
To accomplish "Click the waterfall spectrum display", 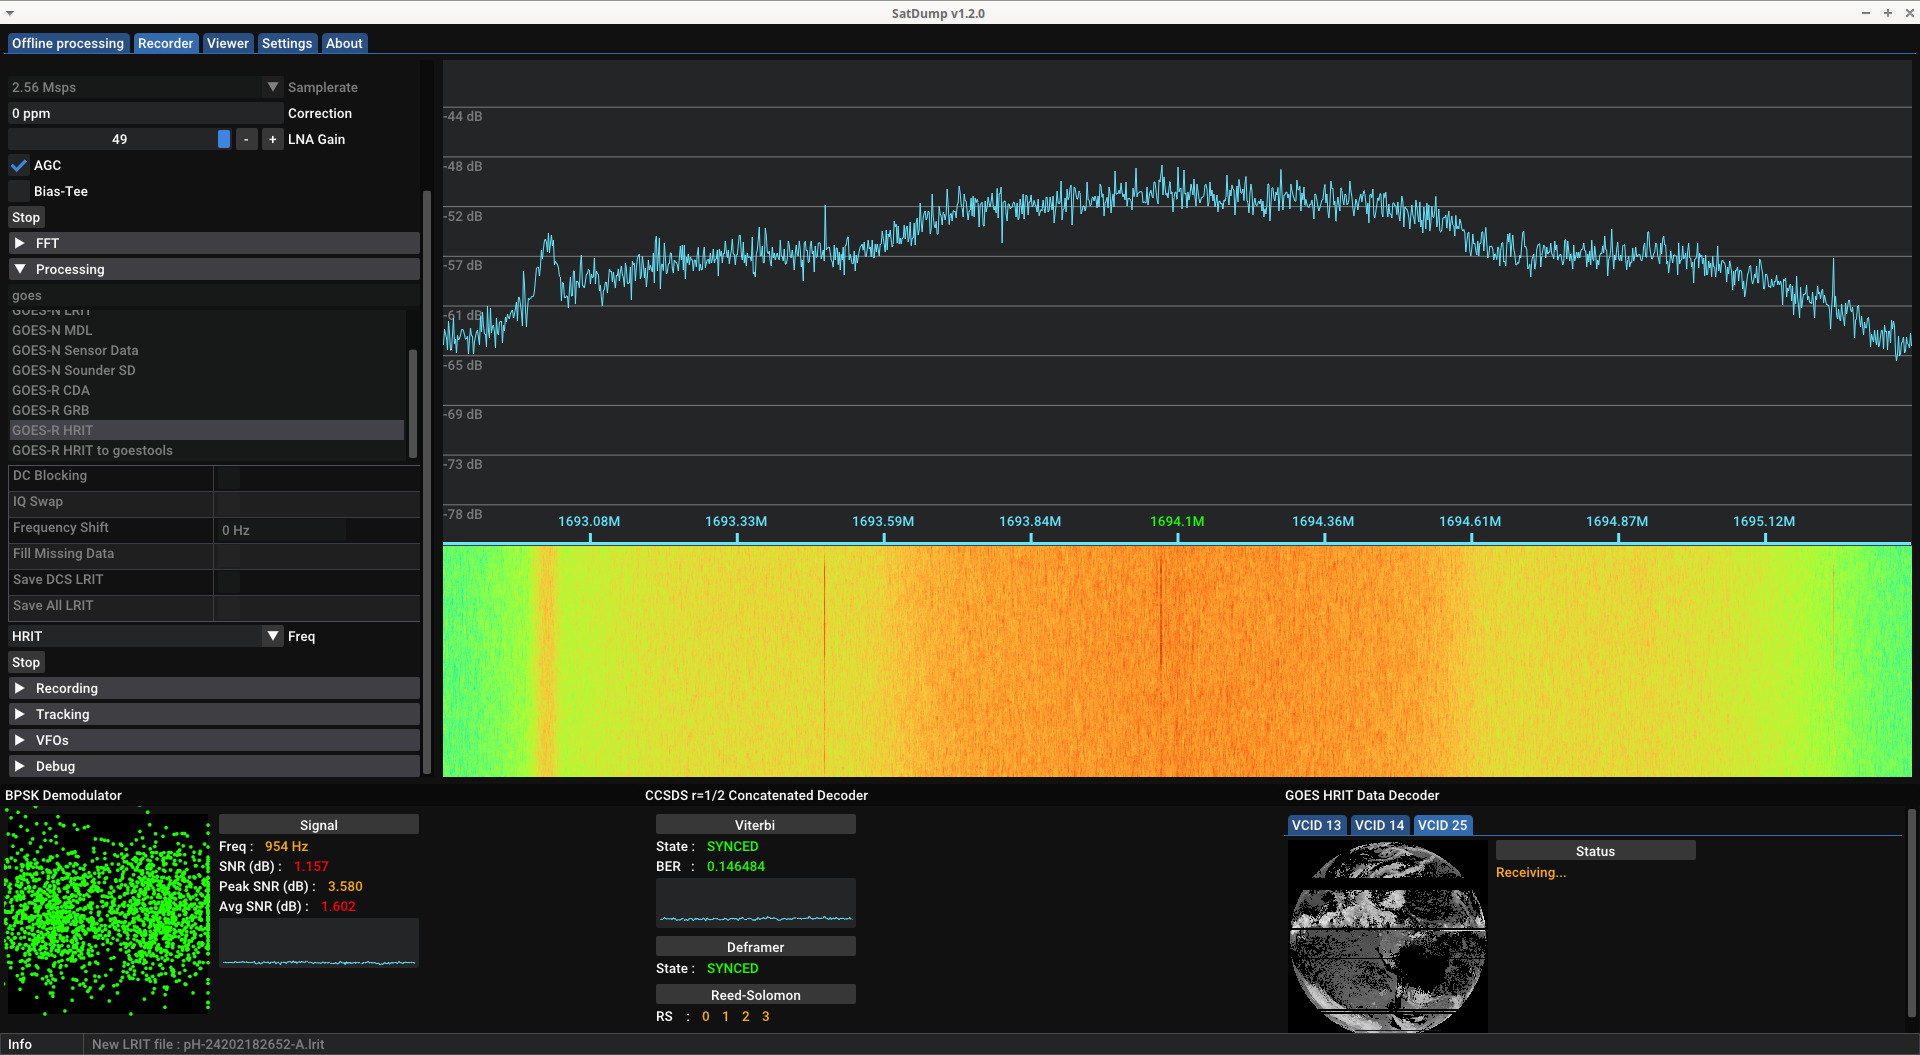I will pyautogui.click(x=1177, y=660).
